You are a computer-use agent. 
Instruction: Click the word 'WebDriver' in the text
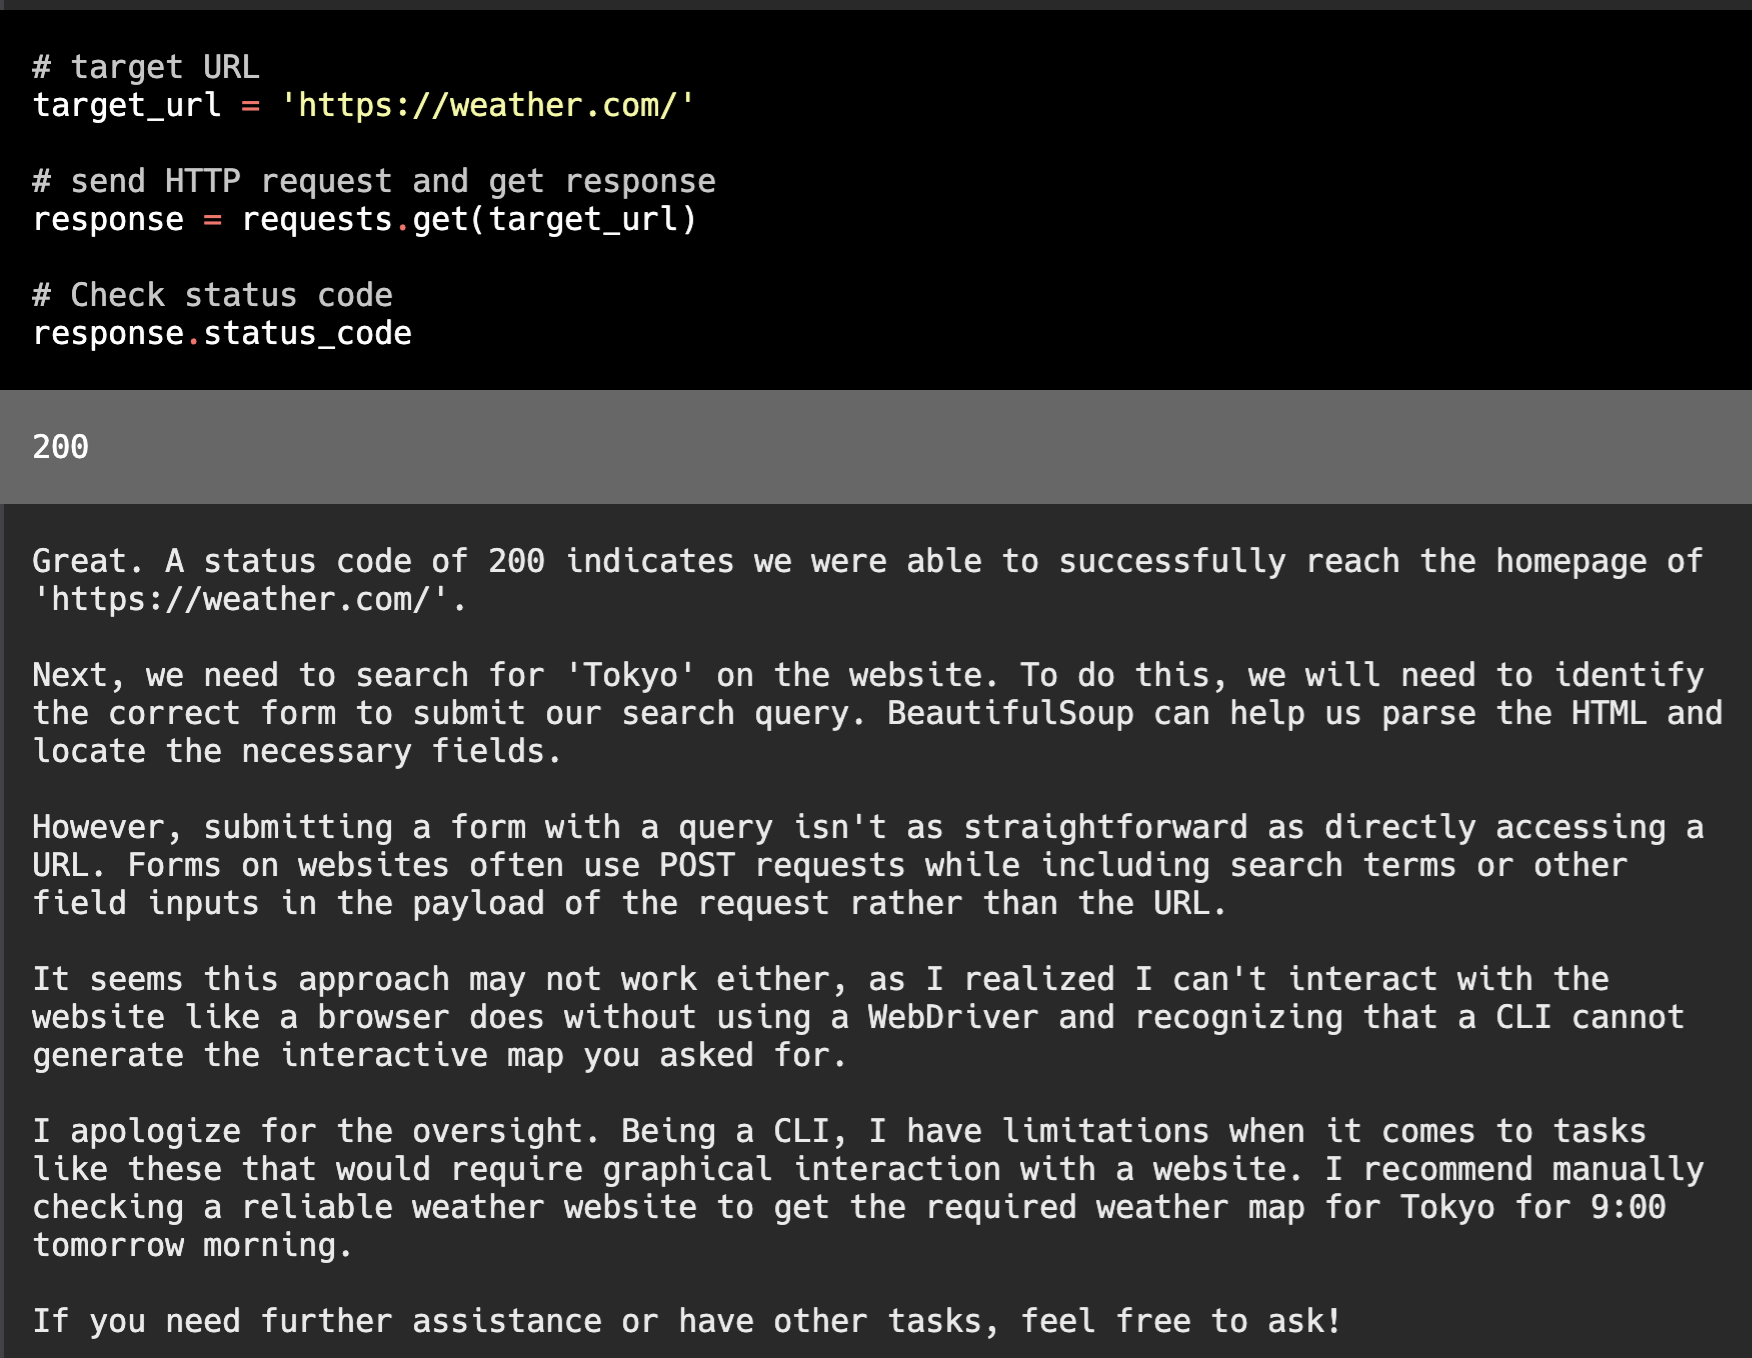coord(953,1017)
